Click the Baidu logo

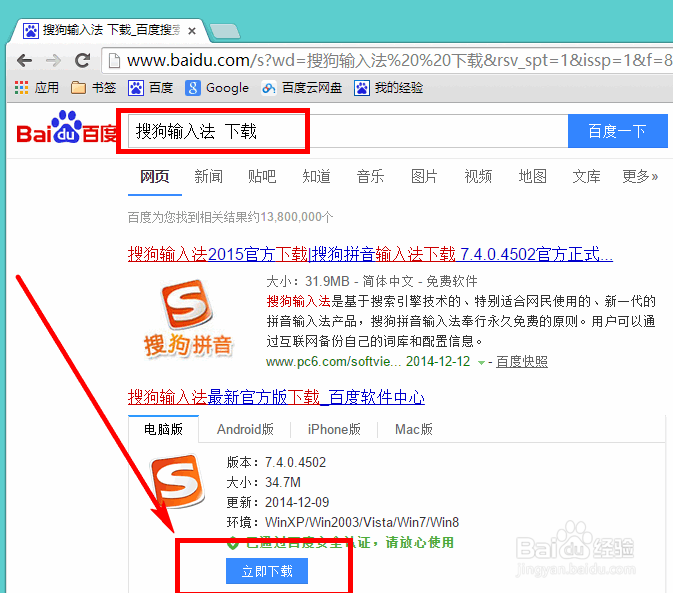point(66,127)
